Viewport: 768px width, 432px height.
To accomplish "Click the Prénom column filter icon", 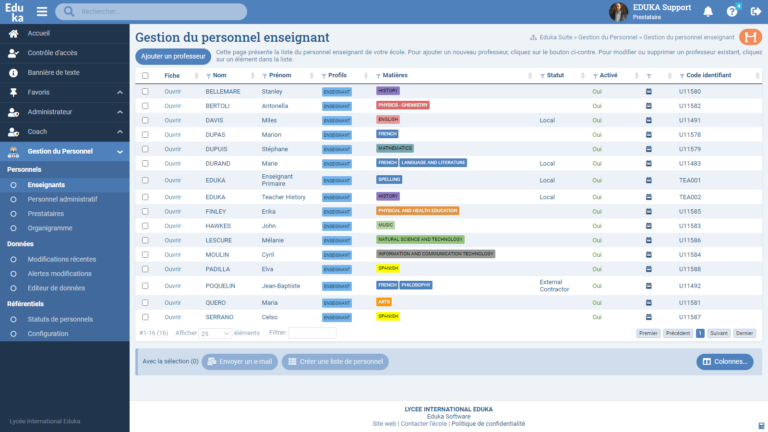I will [x=264, y=76].
